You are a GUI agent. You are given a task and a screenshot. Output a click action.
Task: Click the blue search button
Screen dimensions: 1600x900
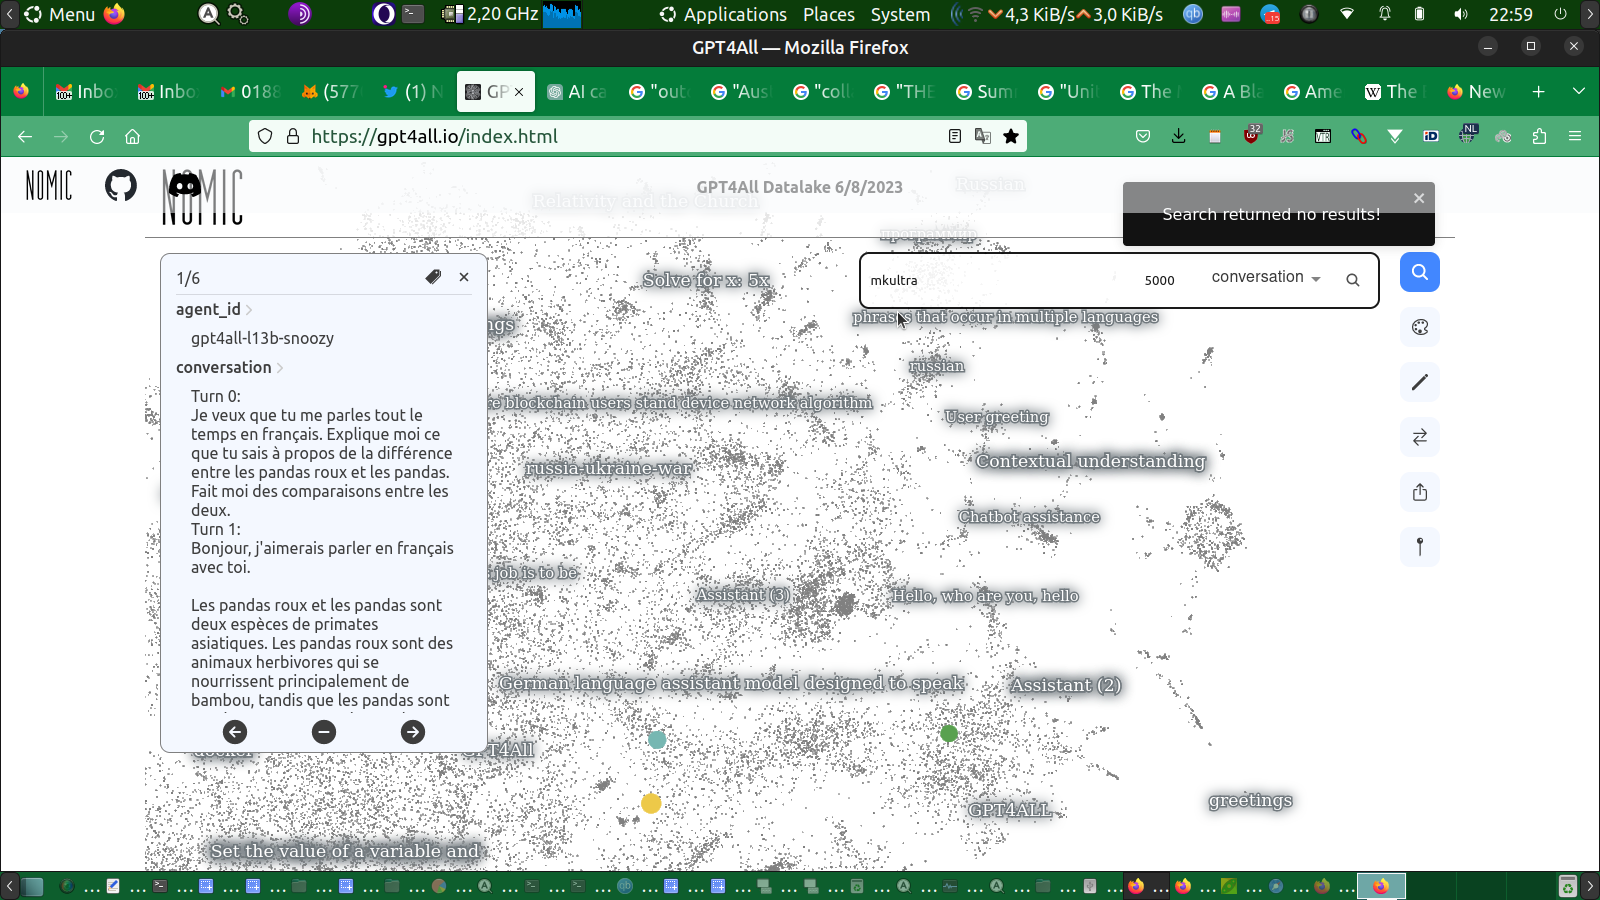click(x=1419, y=272)
